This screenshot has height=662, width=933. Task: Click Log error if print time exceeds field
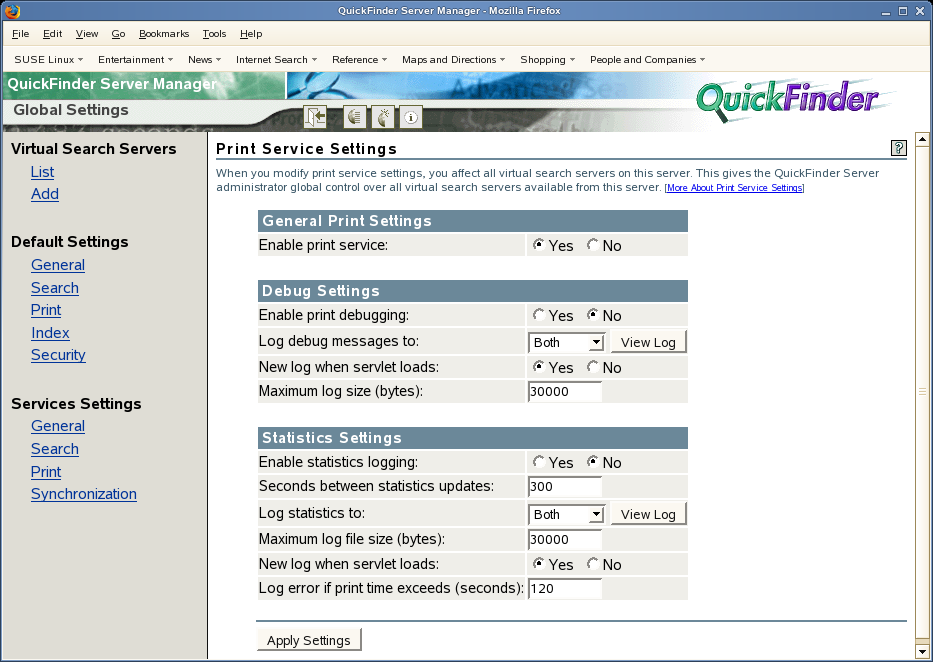tap(565, 588)
